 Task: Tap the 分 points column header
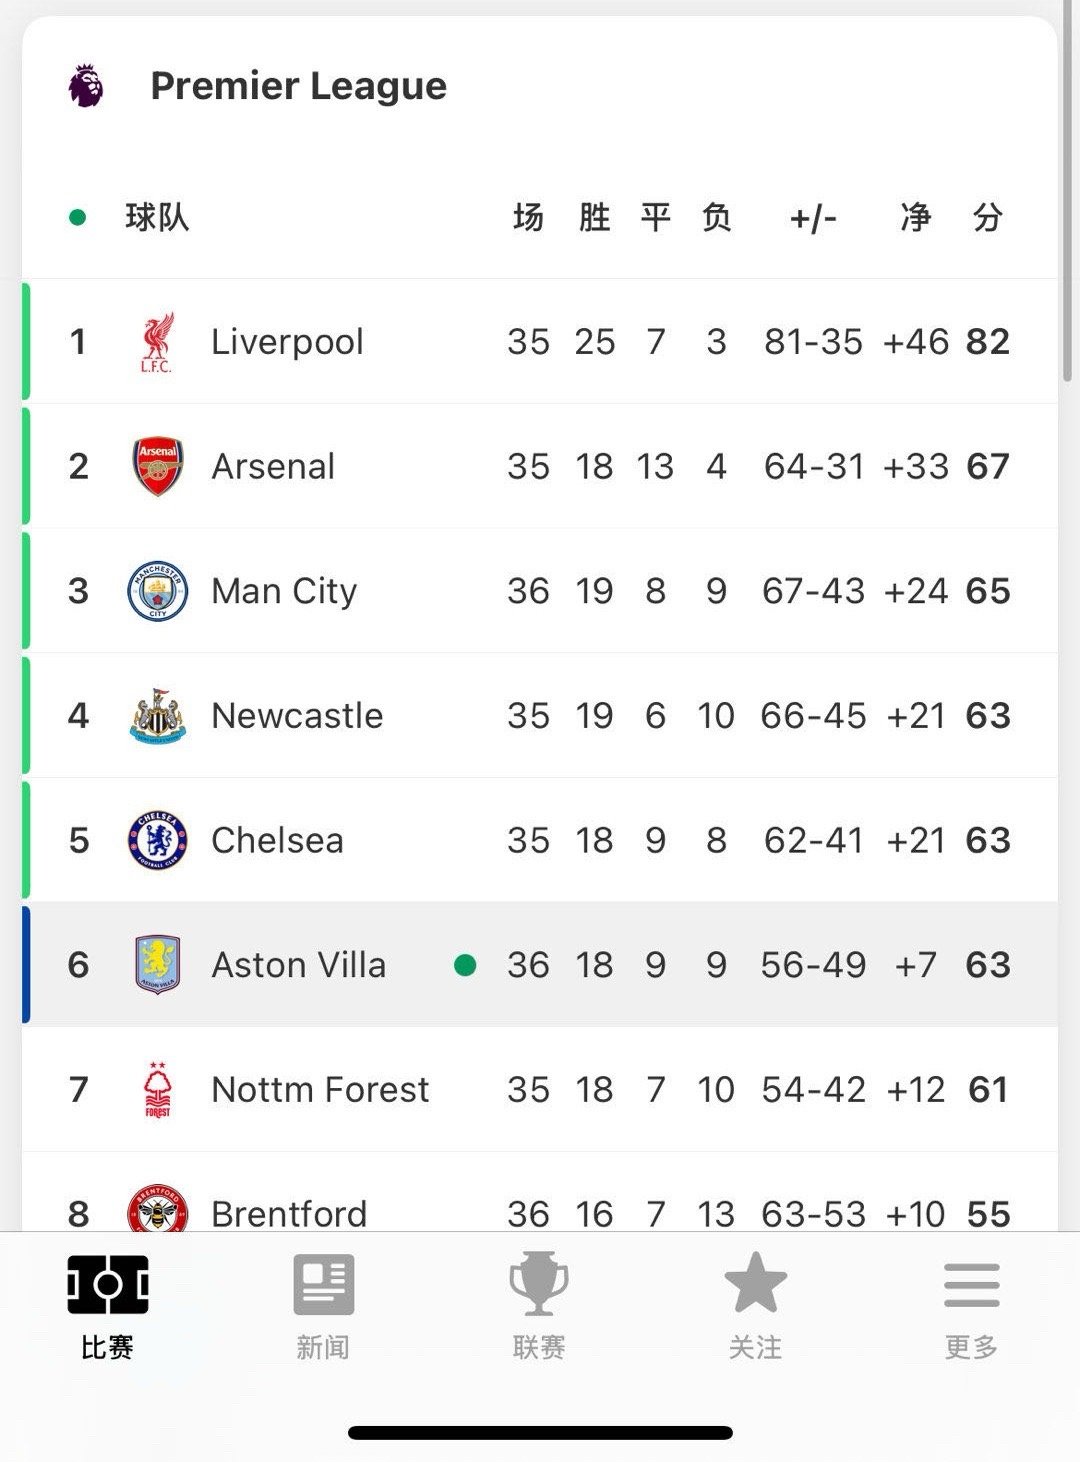click(988, 217)
